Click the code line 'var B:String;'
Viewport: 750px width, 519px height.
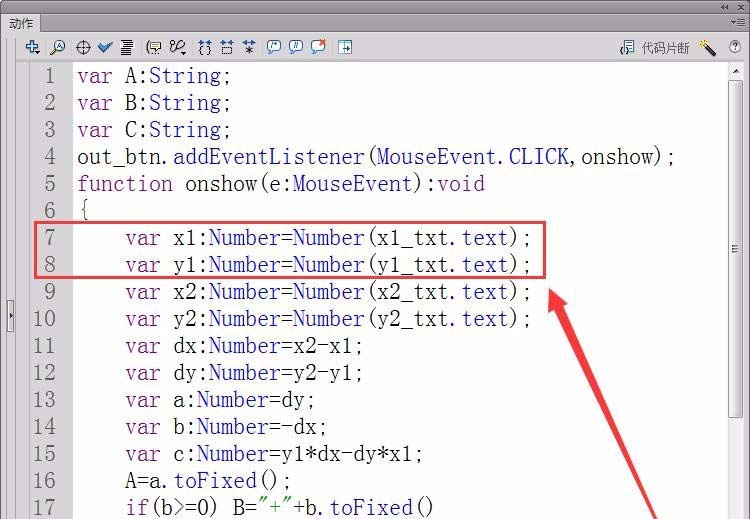(x=154, y=103)
